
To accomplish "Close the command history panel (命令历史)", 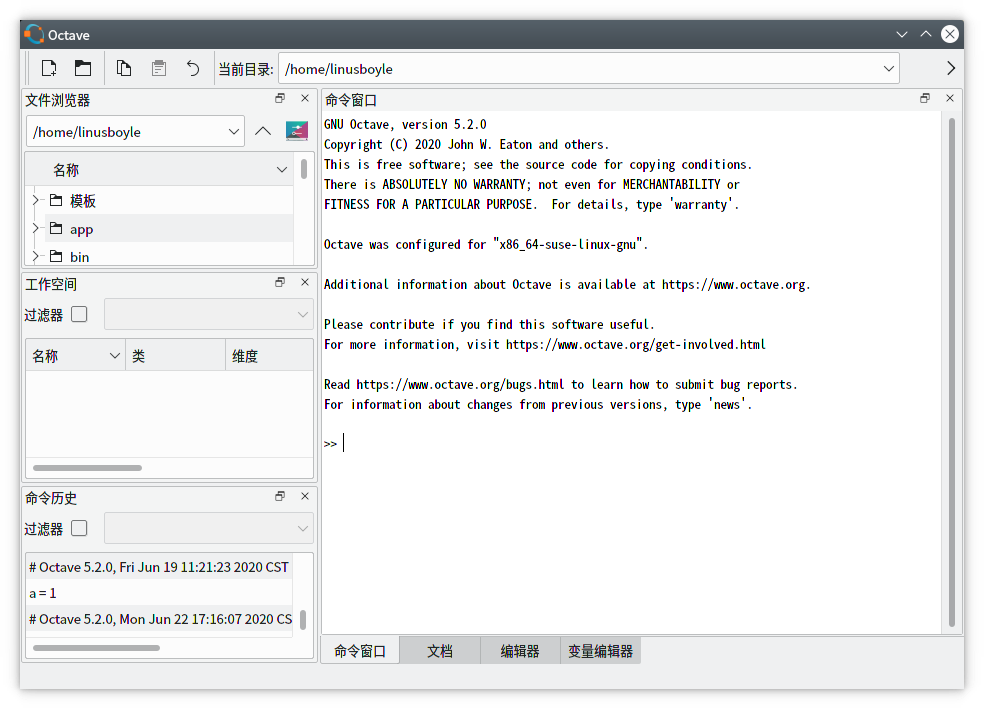I will (x=305, y=496).
